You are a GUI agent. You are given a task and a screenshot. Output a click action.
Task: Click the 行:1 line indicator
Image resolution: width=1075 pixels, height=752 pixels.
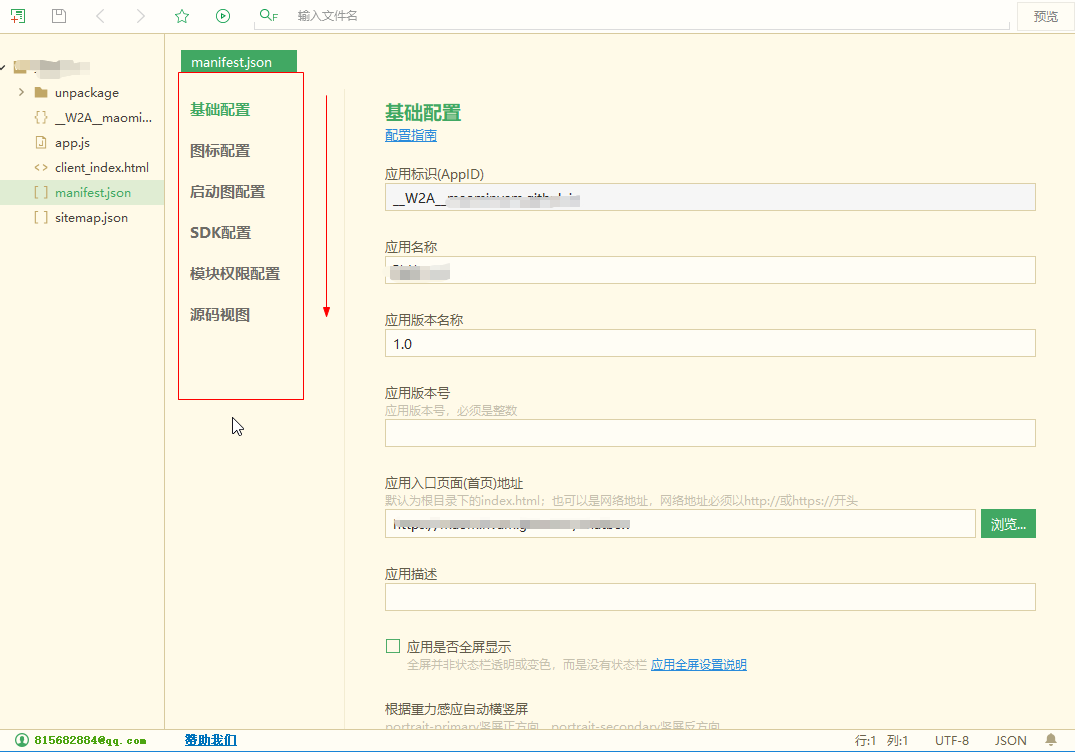[865, 741]
